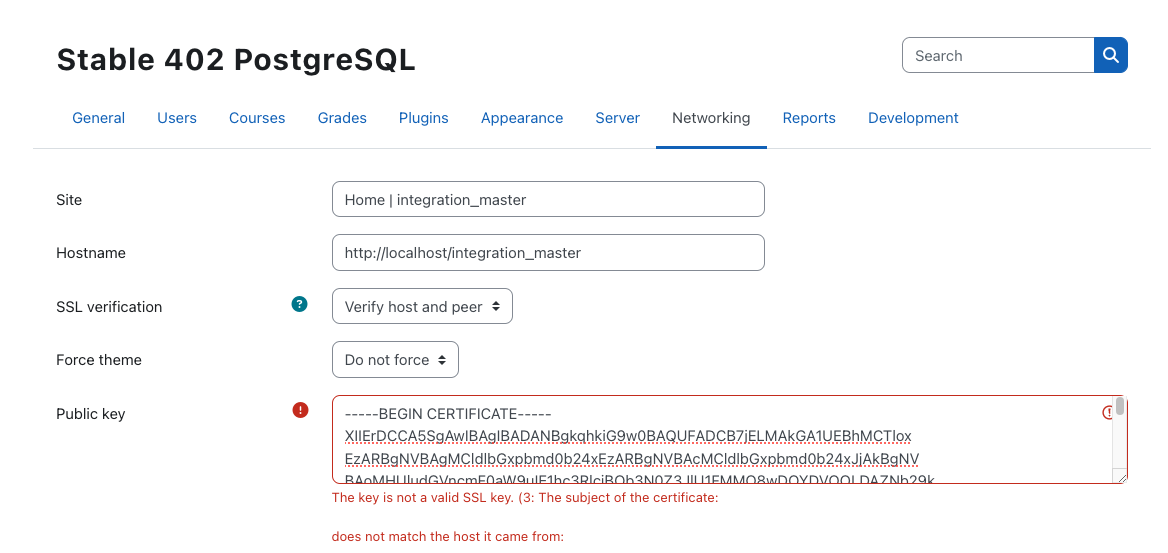
Task: Open the Courses tab
Action: click(x=257, y=118)
